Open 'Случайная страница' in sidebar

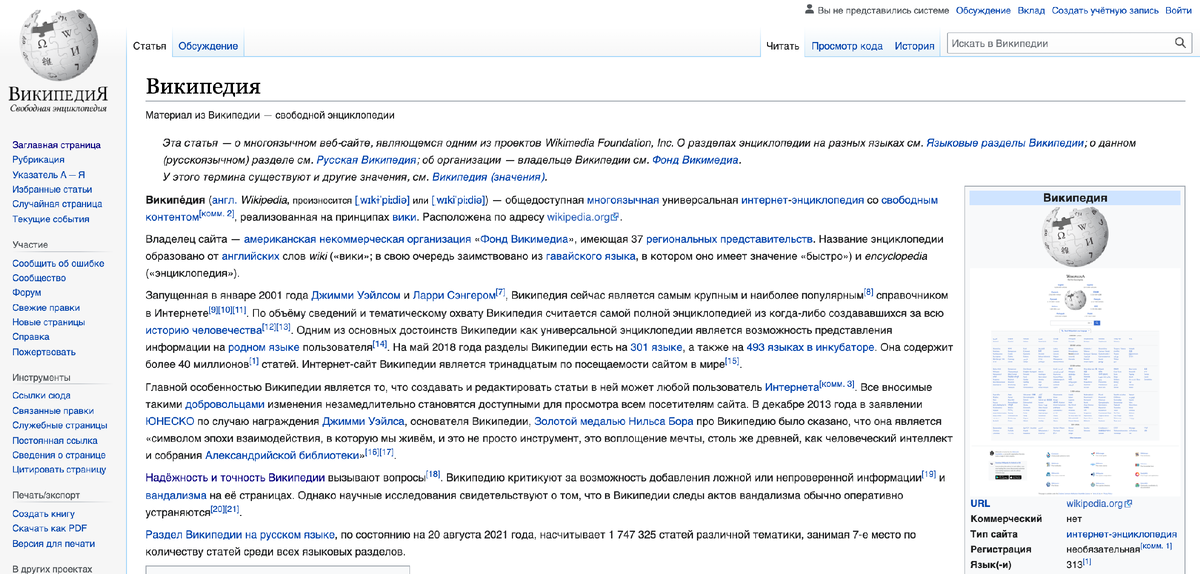point(57,204)
